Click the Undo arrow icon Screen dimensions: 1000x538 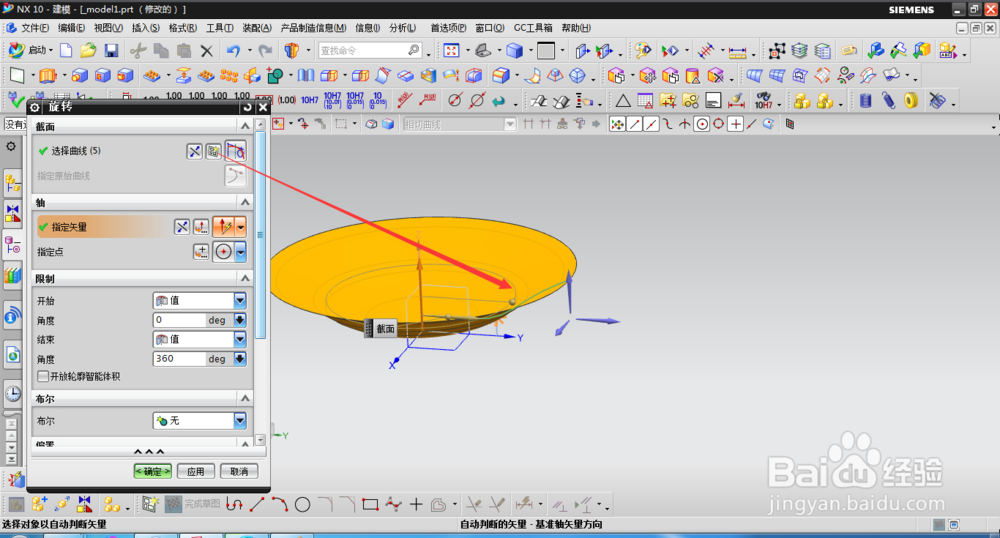pyautogui.click(x=233, y=50)
